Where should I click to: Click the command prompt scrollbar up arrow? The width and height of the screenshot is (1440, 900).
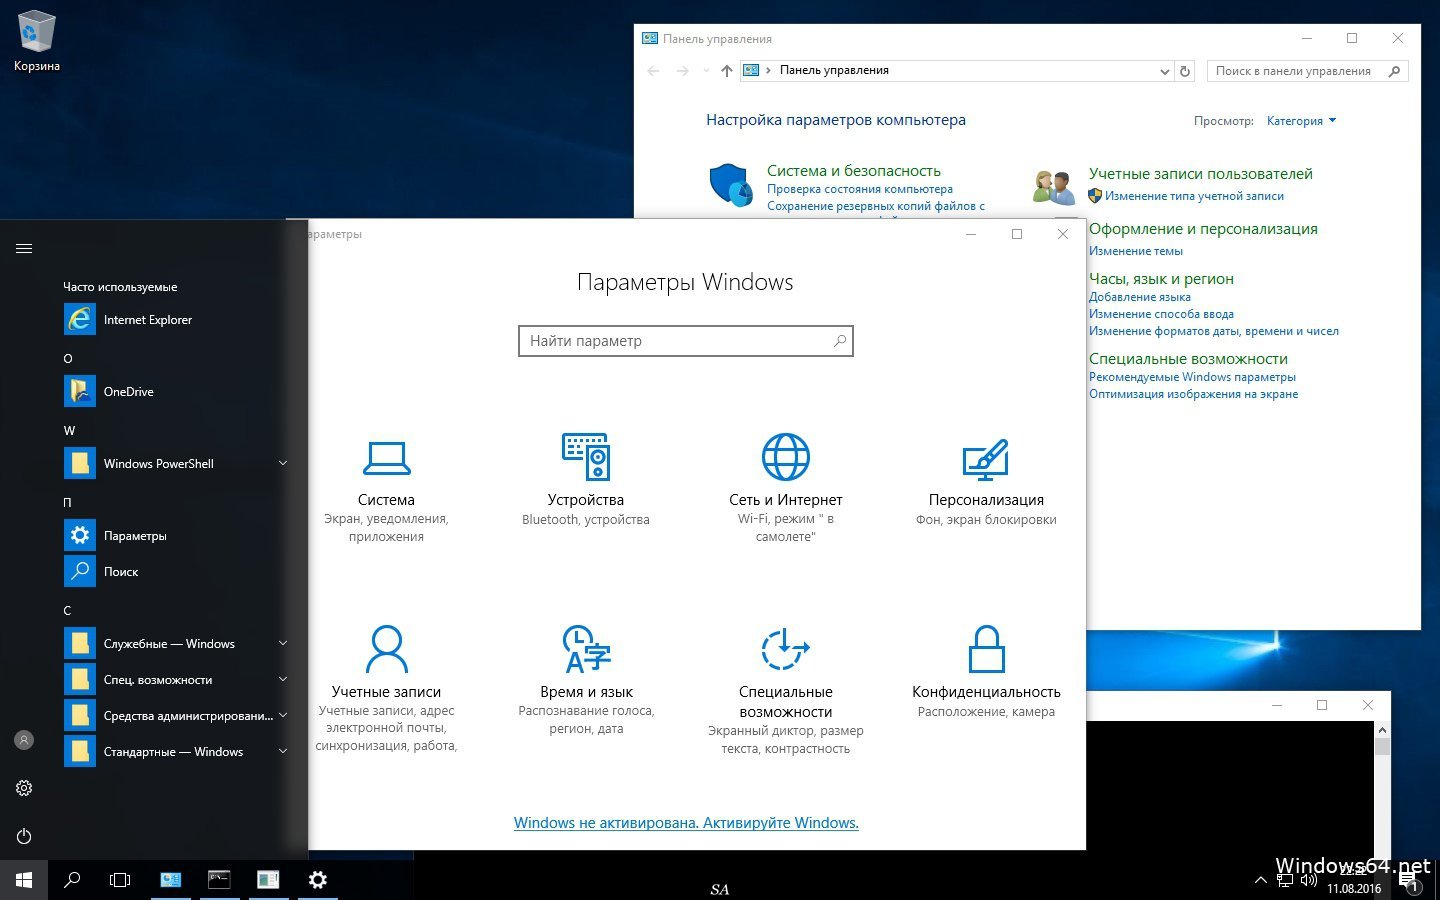(x=1382, y=729)
